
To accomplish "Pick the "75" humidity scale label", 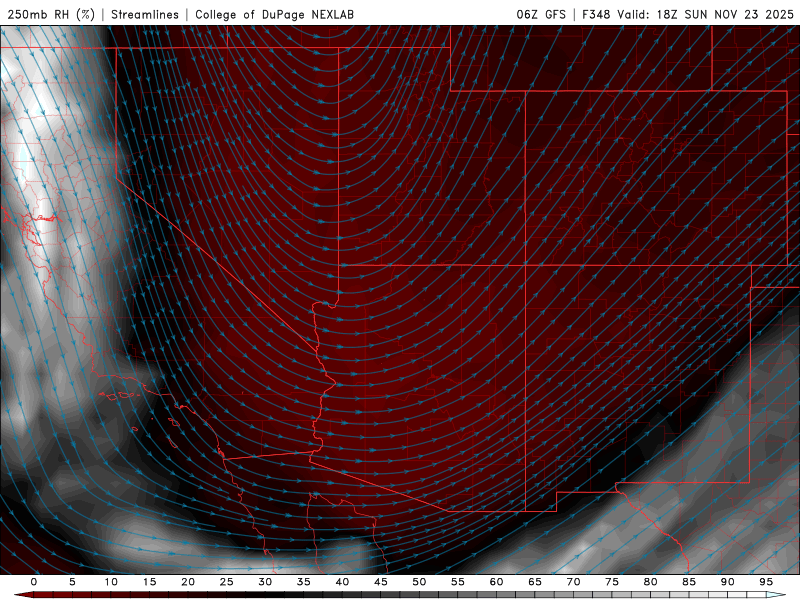I will click(x=612, y=582).
